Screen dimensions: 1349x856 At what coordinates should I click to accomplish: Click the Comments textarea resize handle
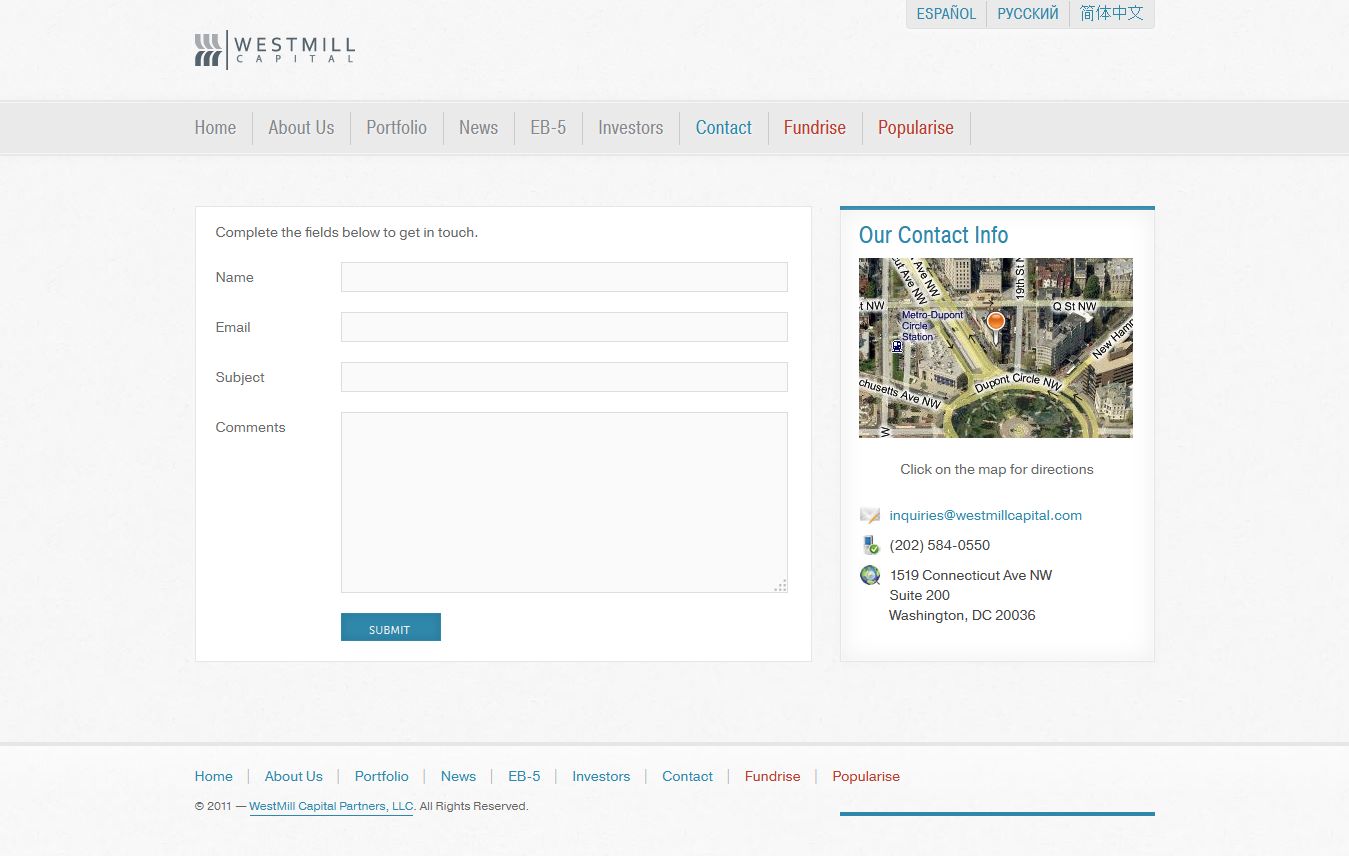tap(780, 585)
